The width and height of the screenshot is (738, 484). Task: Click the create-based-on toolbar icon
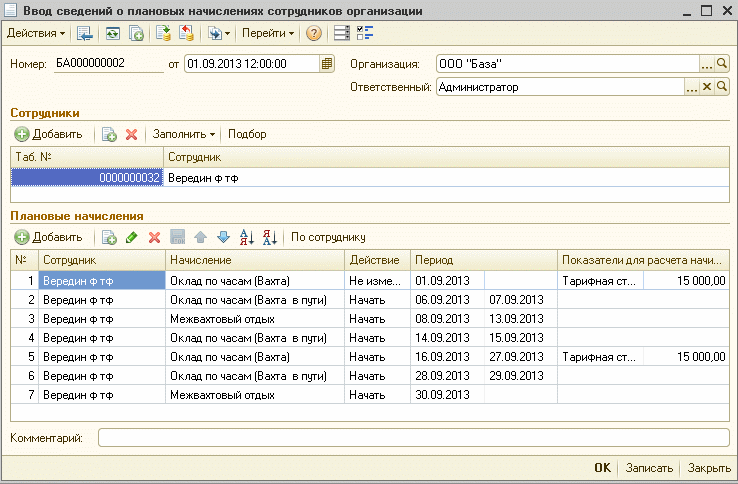215,33
